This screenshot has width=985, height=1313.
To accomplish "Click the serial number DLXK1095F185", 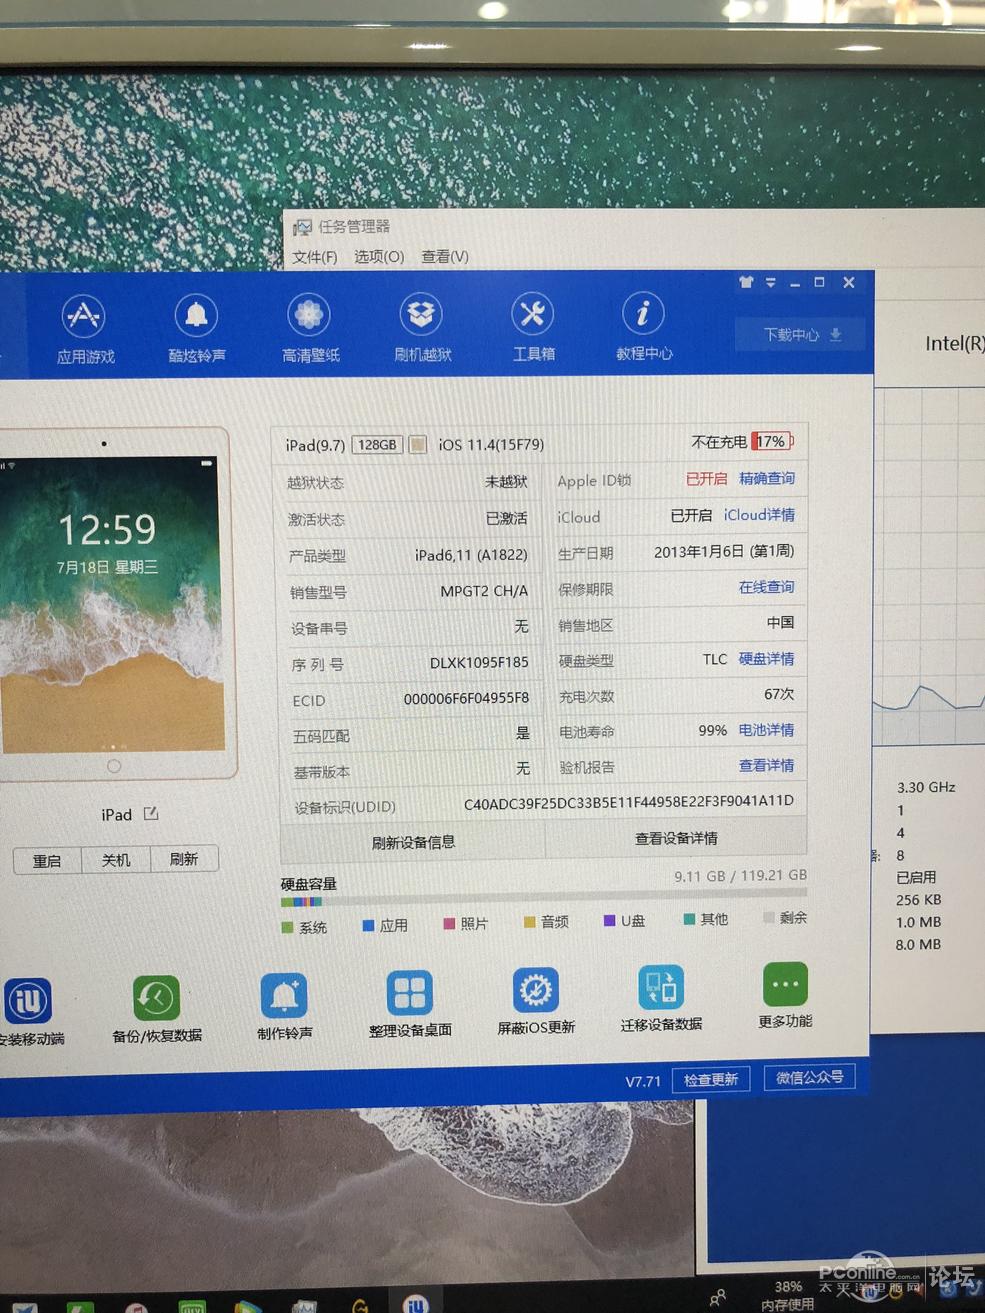I will [479, 662].
